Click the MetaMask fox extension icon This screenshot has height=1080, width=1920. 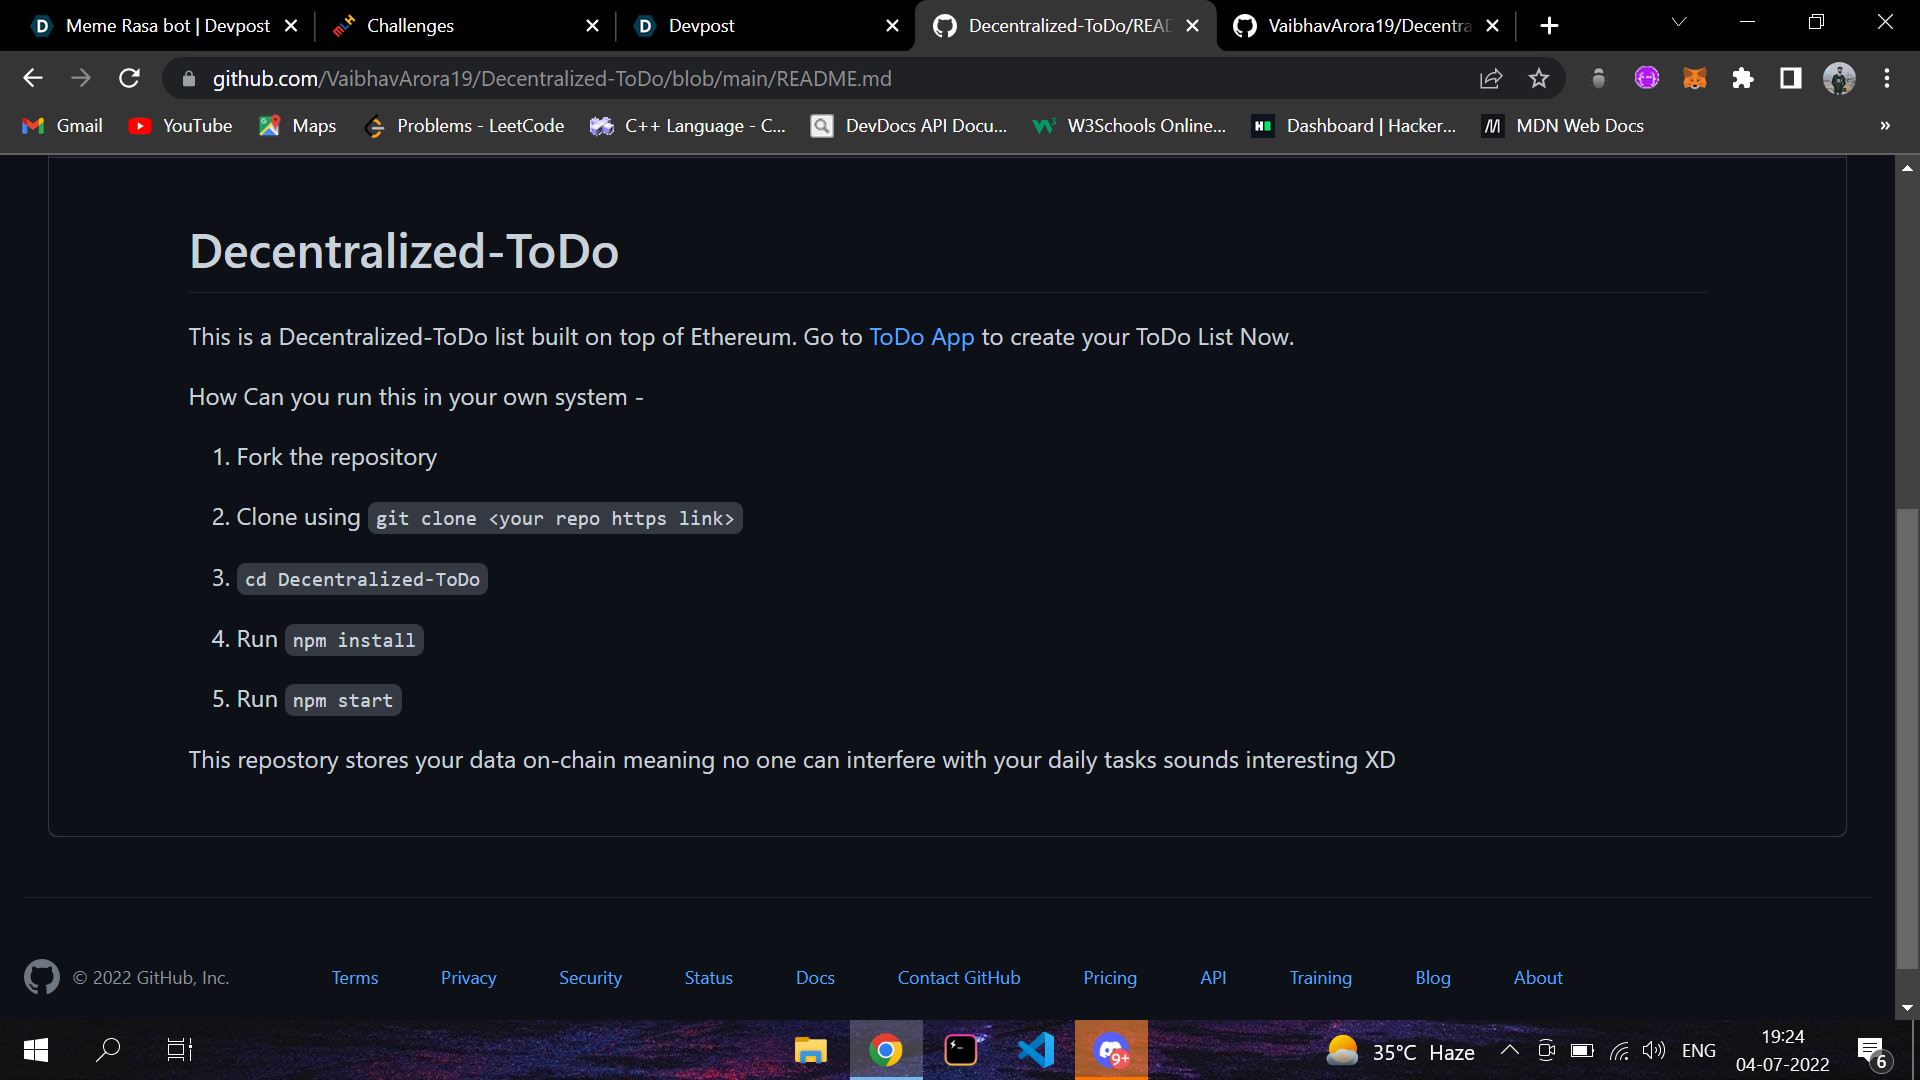[x=1694, y=78]
